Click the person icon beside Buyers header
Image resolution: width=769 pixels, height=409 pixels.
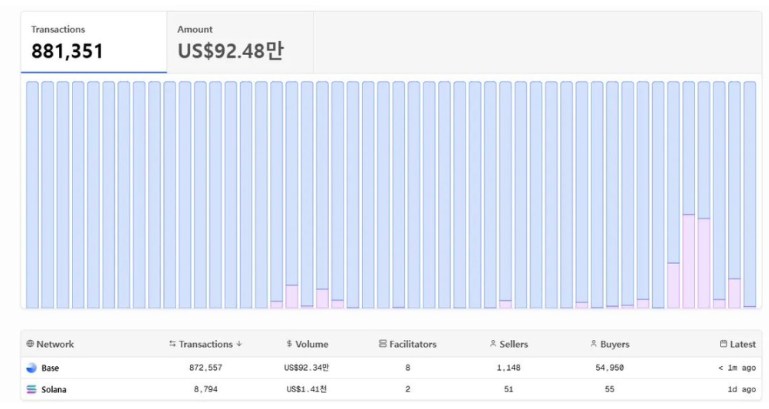click(593, 344)
